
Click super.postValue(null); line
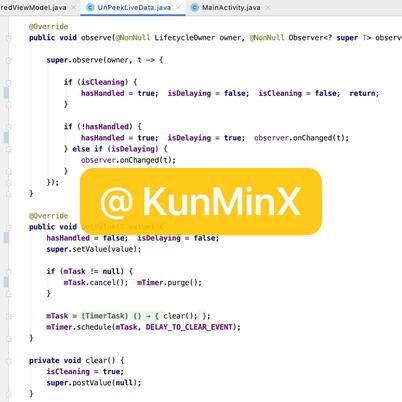tap(94, 383)
